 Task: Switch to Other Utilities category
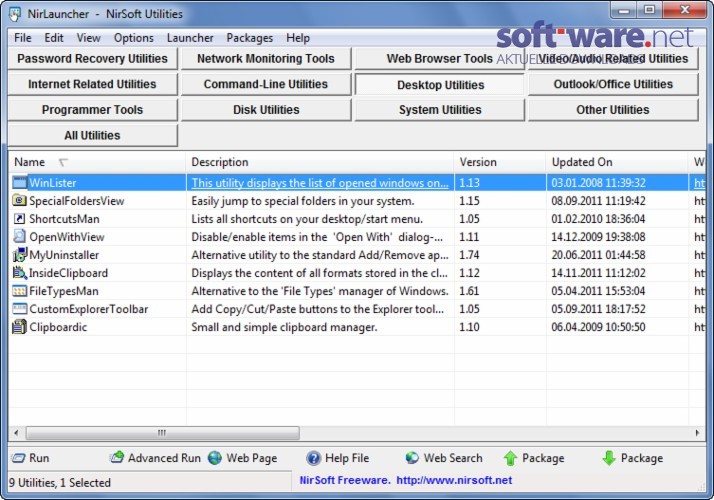pos(613,110)
